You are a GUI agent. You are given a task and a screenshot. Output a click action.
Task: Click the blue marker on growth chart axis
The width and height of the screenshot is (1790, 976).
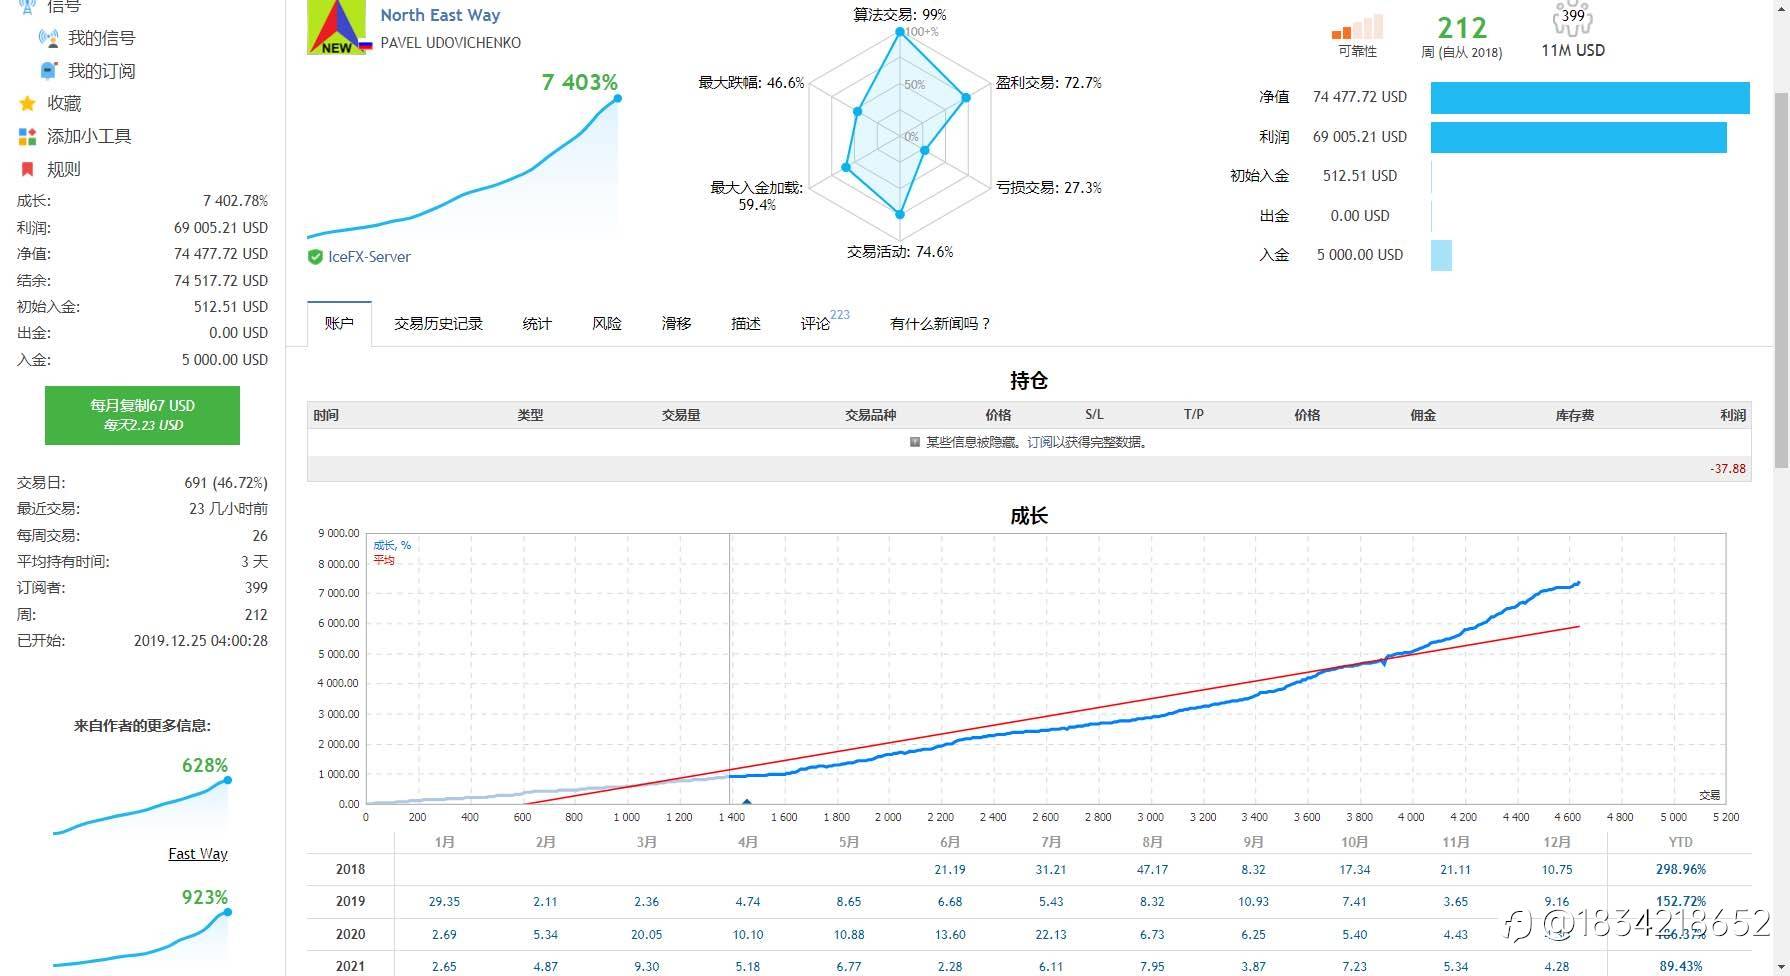746,801
